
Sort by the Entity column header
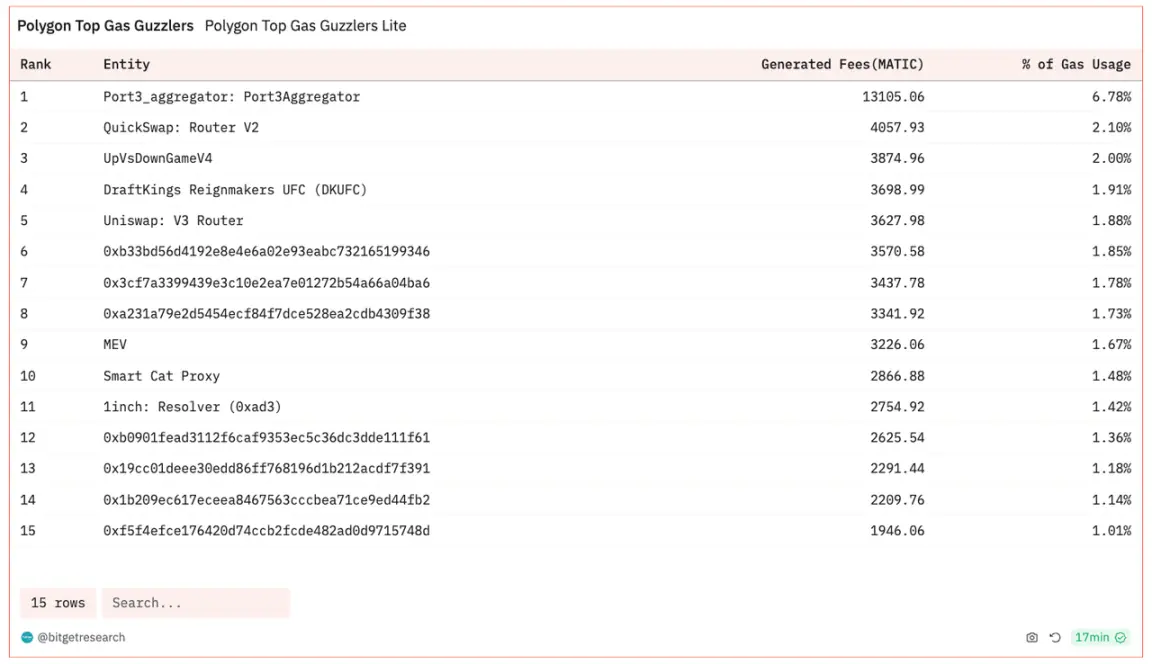tap(126, 64)
